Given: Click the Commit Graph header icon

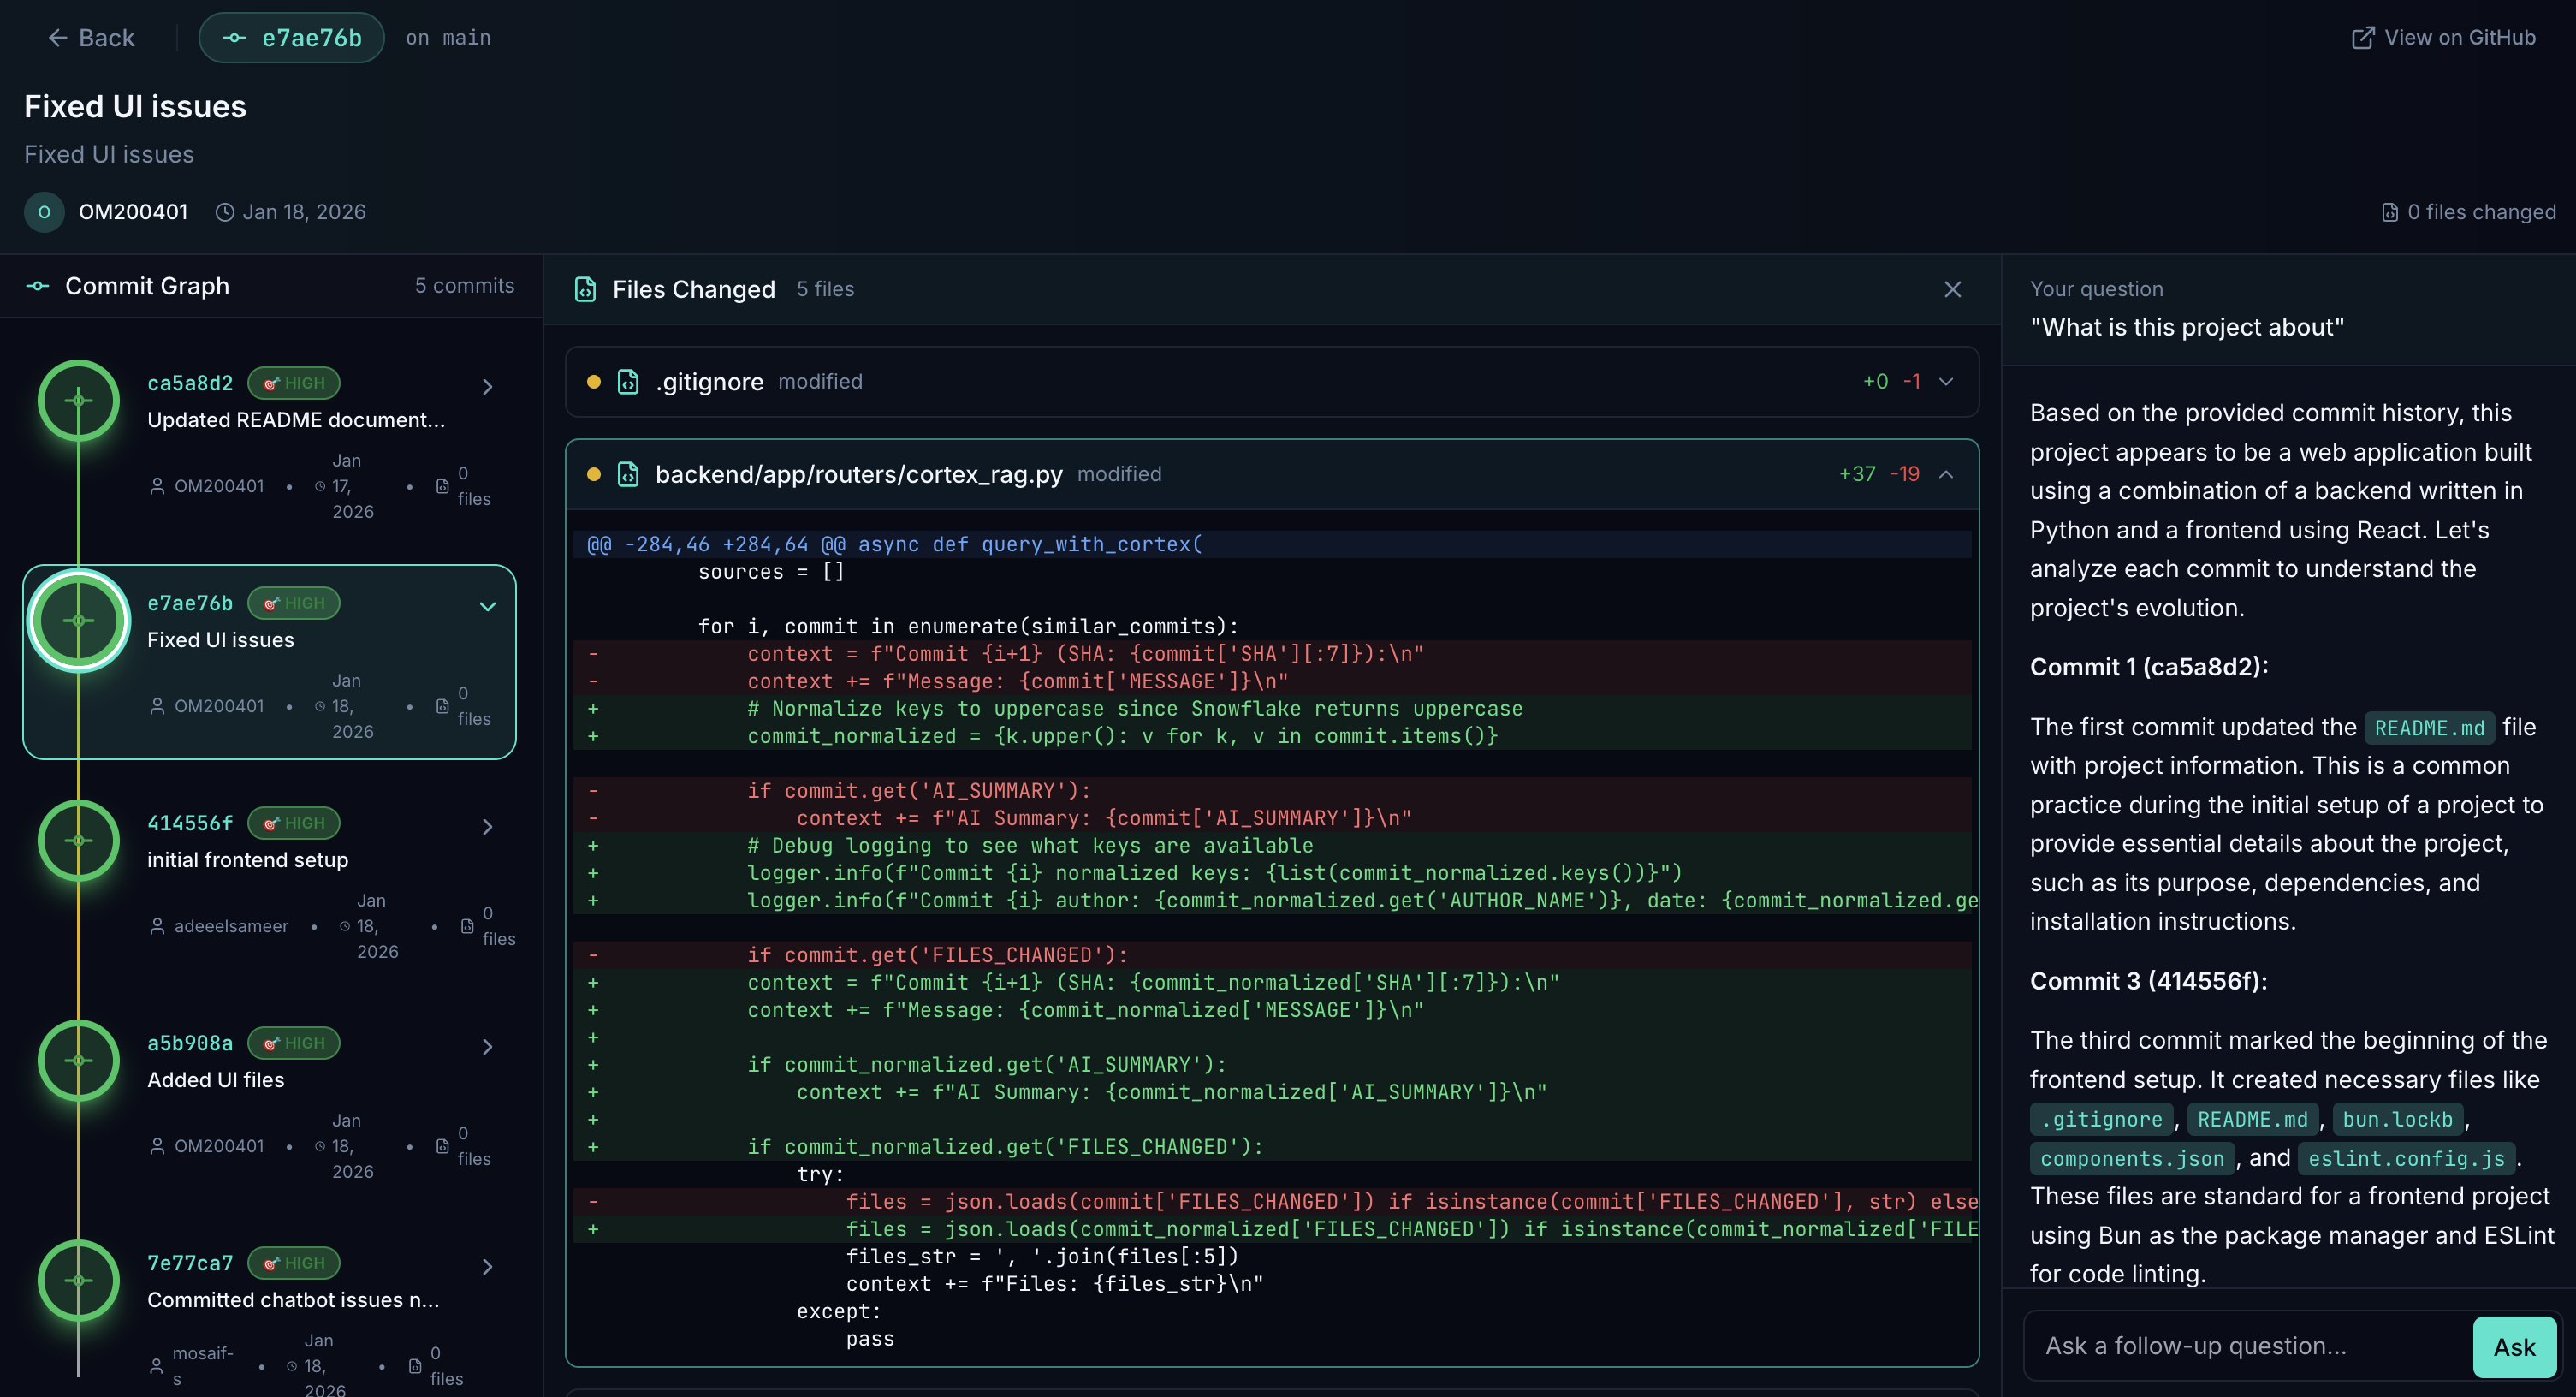Looking at the screenshot, I should tap(38, 286).
